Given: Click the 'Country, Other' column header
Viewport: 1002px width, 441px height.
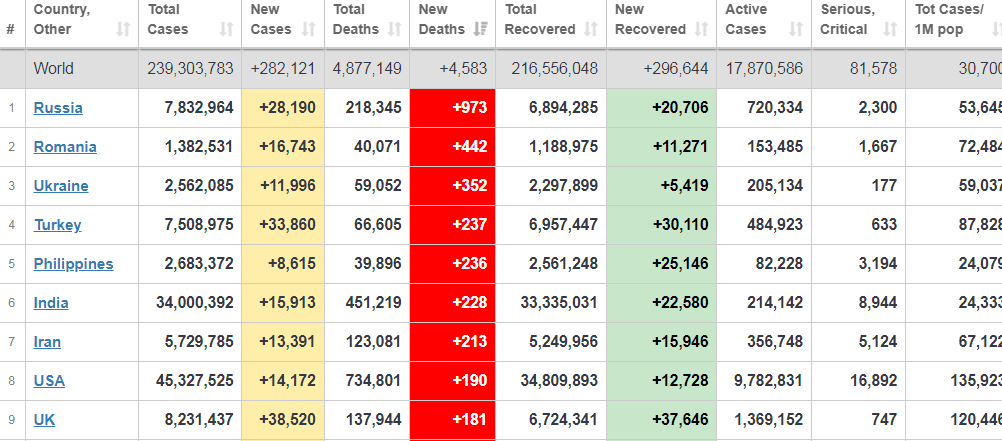Looking at the screenshot, I should (x=82, y=24).
